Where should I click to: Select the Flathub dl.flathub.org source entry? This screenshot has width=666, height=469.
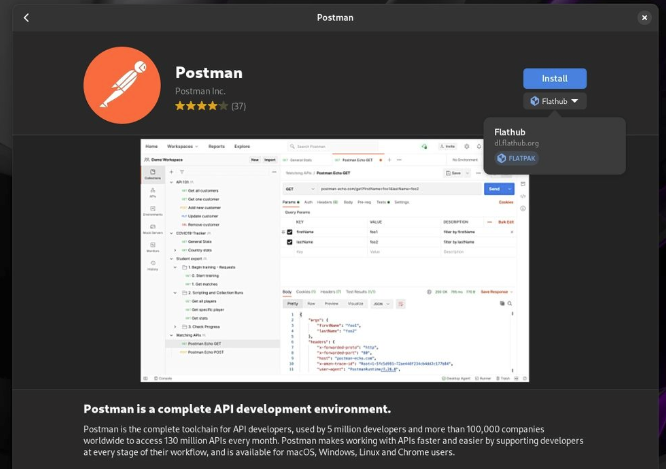(x=554, y=145)
